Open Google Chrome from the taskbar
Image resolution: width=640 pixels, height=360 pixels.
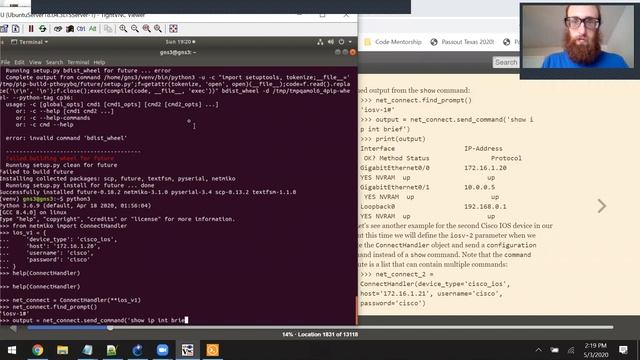[x=38, y=350]
